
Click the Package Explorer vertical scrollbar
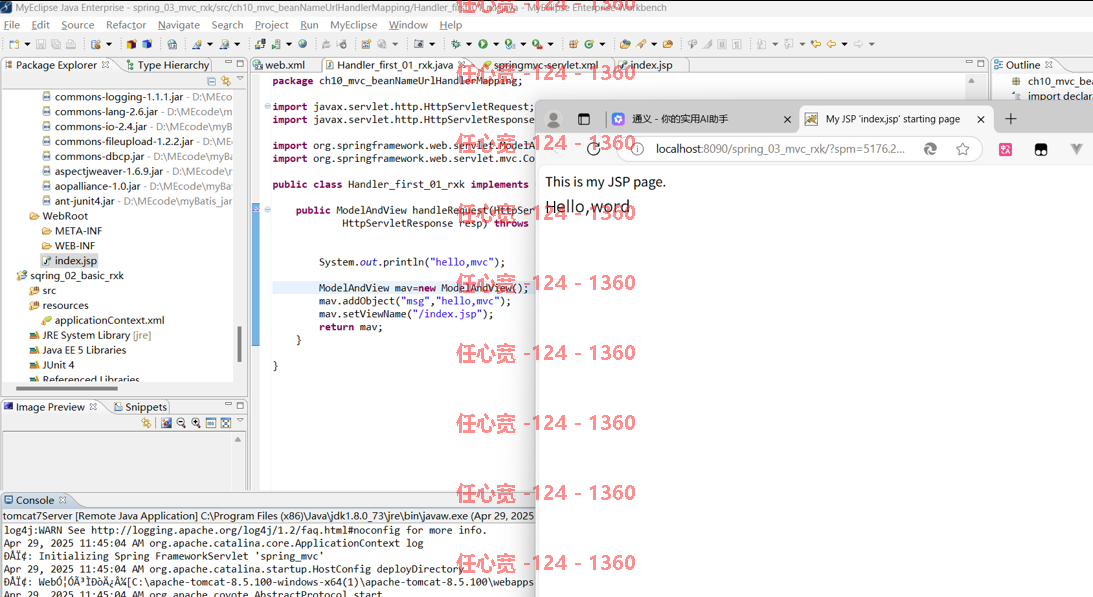point(240,344)
